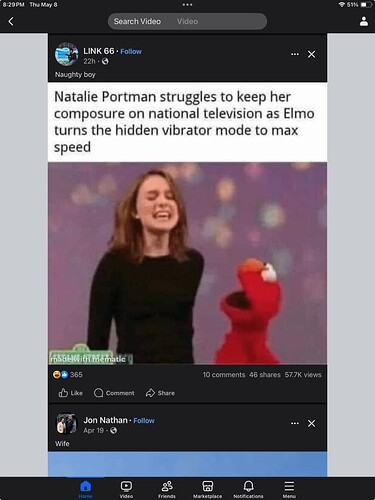
Task: Tap the back arrow icon
Action: tap(11, 22)
